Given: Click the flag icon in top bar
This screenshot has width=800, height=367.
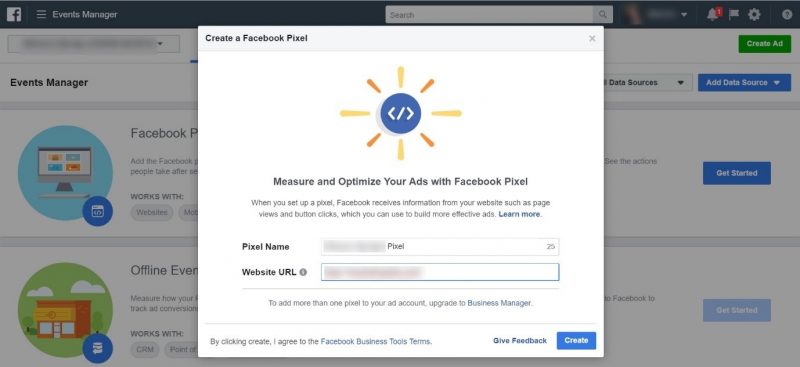Looking at the screenshot, I should pos(734,14).
